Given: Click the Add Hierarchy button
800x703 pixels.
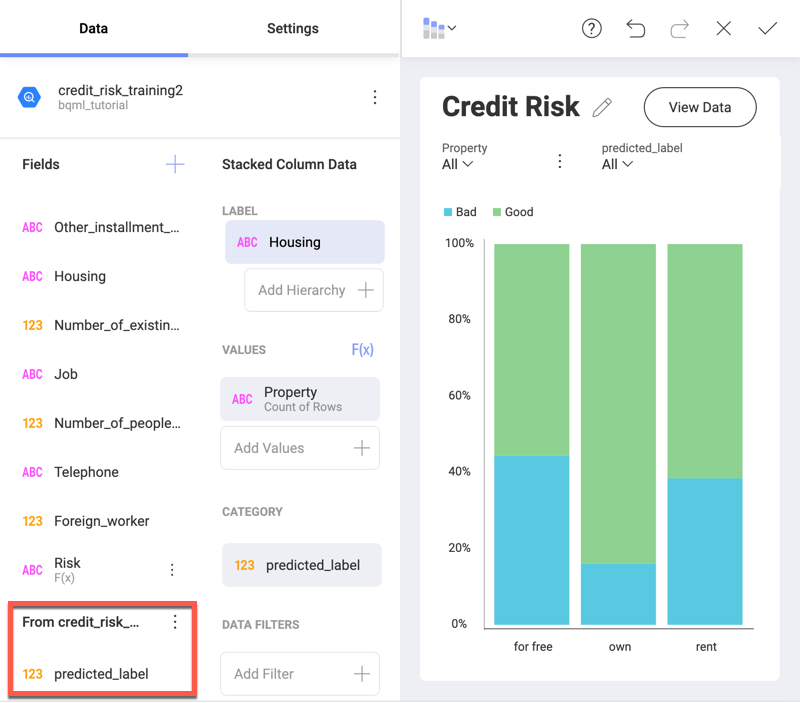Looking at the screenshot, I should coord(314,290).
